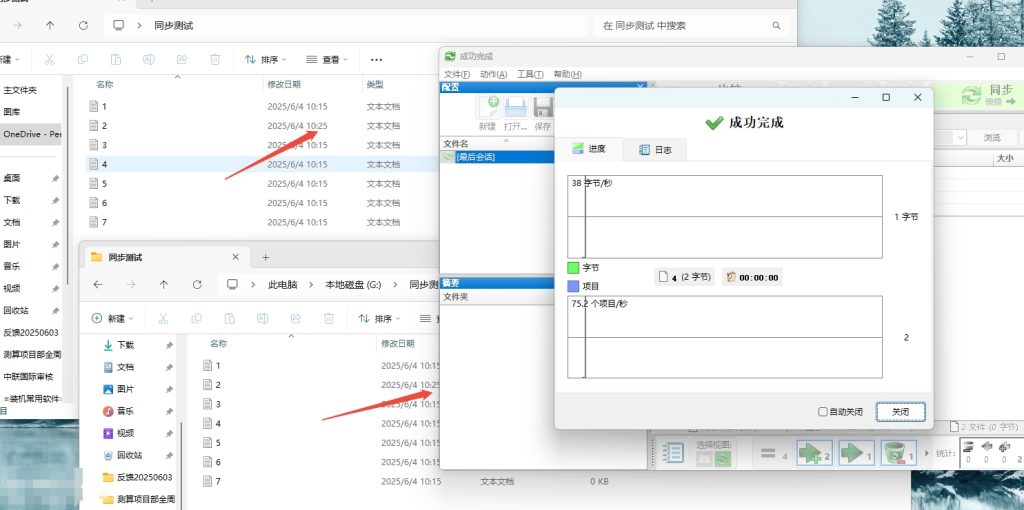This screenshot has width=1024, height=510.
Task: Toggle the update-right green arrow filter
Action: (x=855, y=453)
